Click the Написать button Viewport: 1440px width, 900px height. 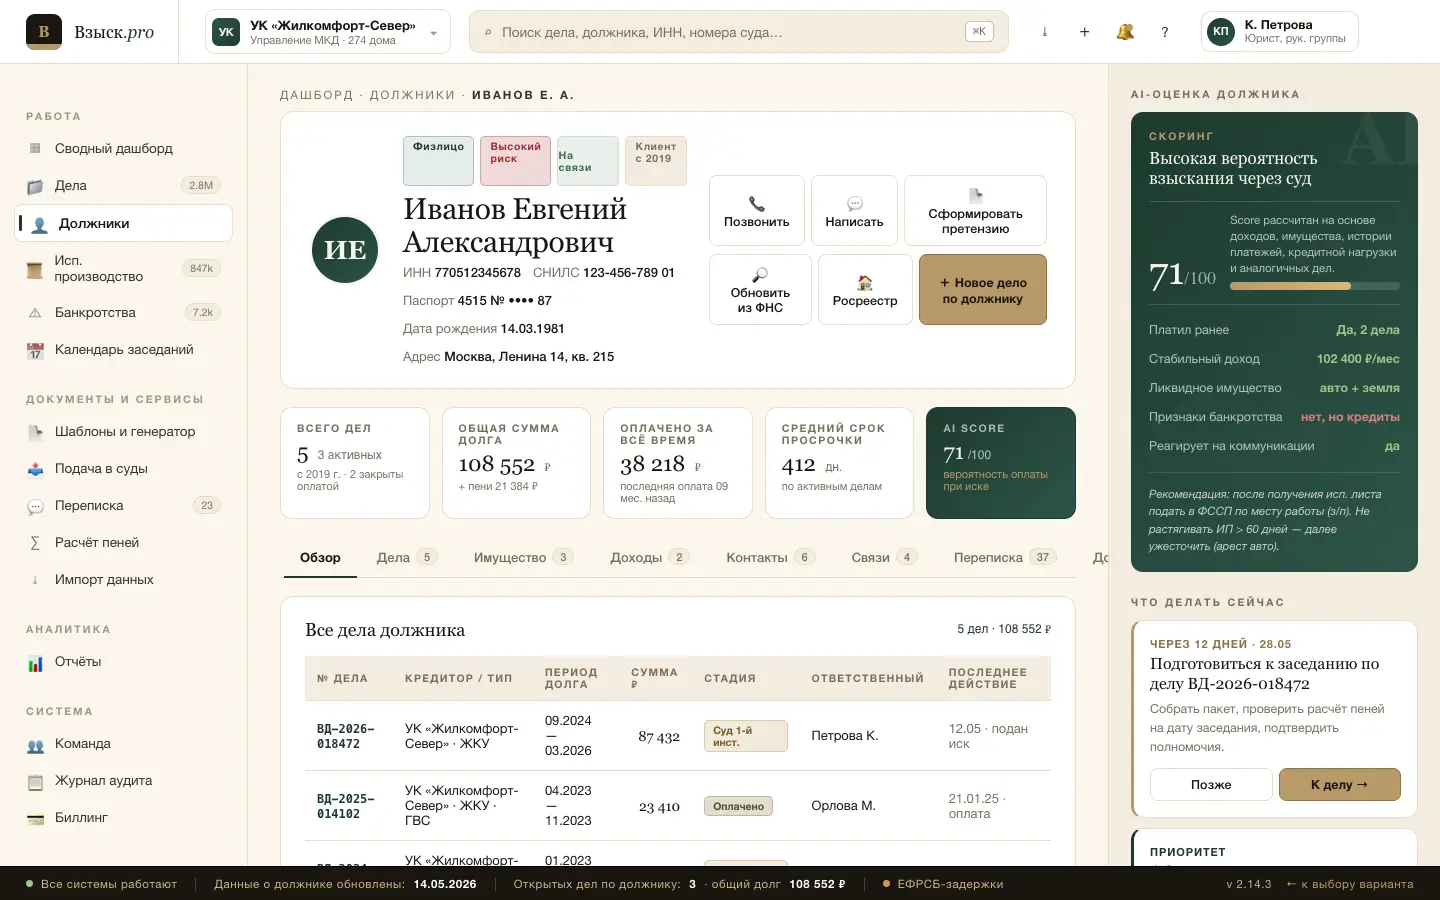[x=854, y=210]
